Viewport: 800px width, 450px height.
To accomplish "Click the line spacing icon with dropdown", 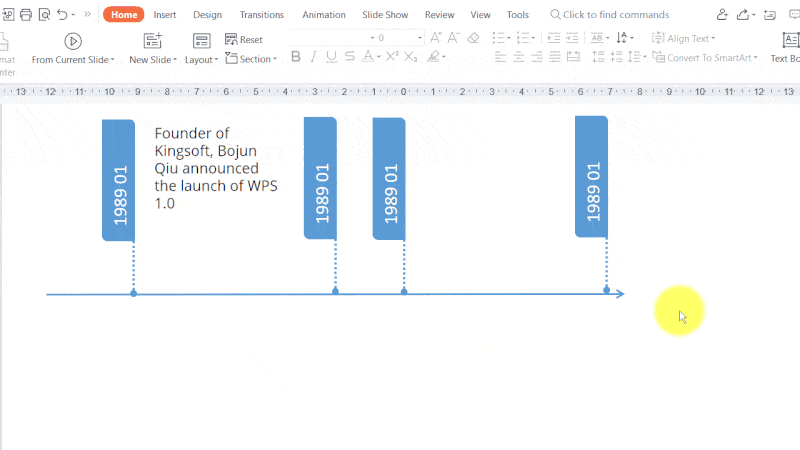I will point(636,57).
